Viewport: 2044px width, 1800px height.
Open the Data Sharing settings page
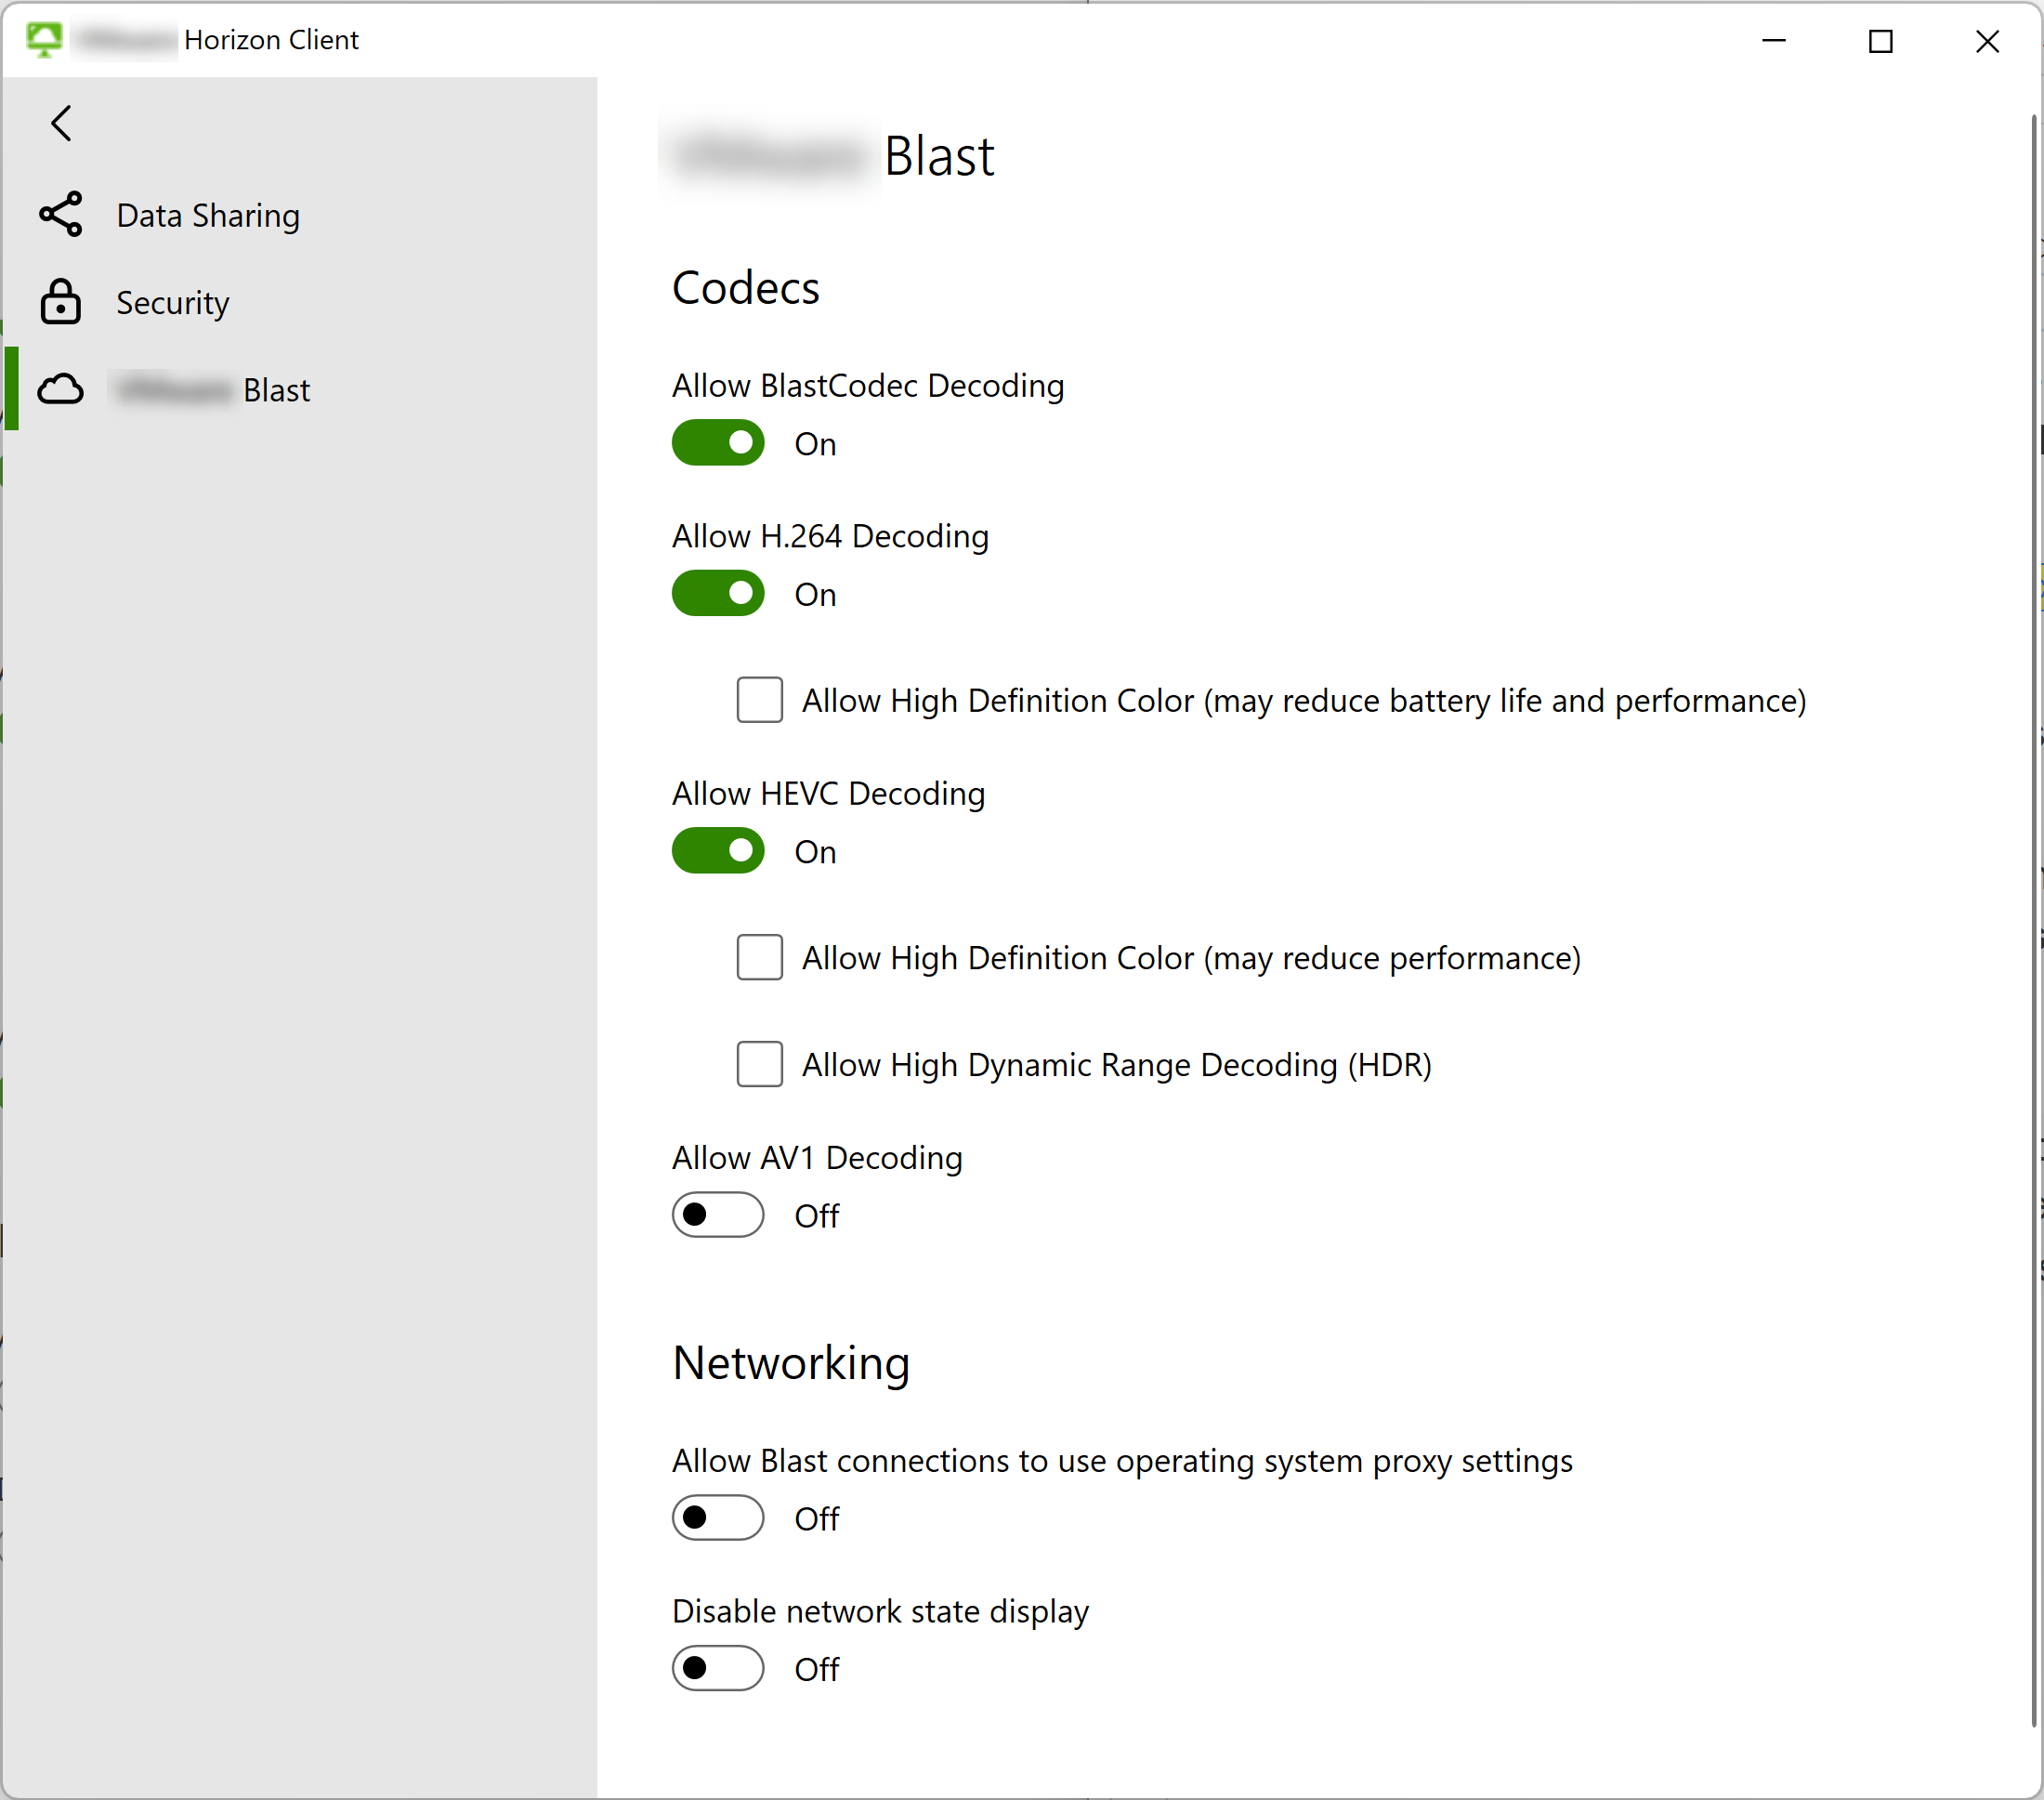[x=300, y=215]
